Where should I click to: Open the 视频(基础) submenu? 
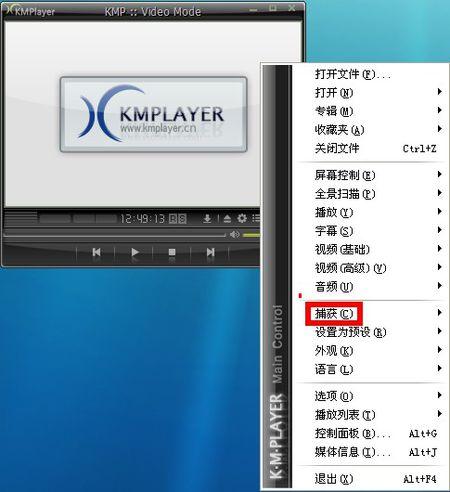tap(371, 249)
